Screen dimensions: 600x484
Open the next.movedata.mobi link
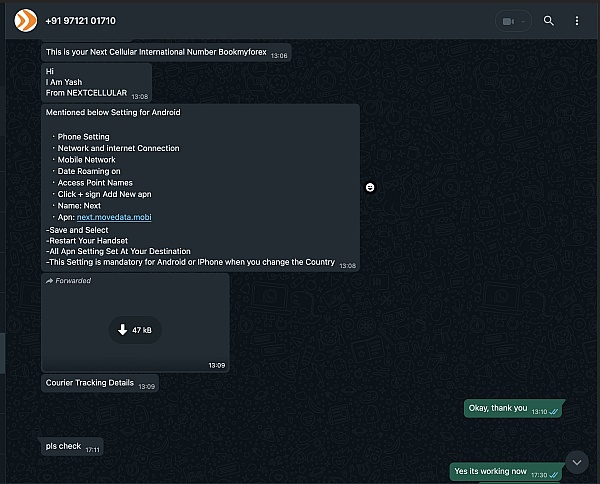pyautogui.click(x=114, y=217)
